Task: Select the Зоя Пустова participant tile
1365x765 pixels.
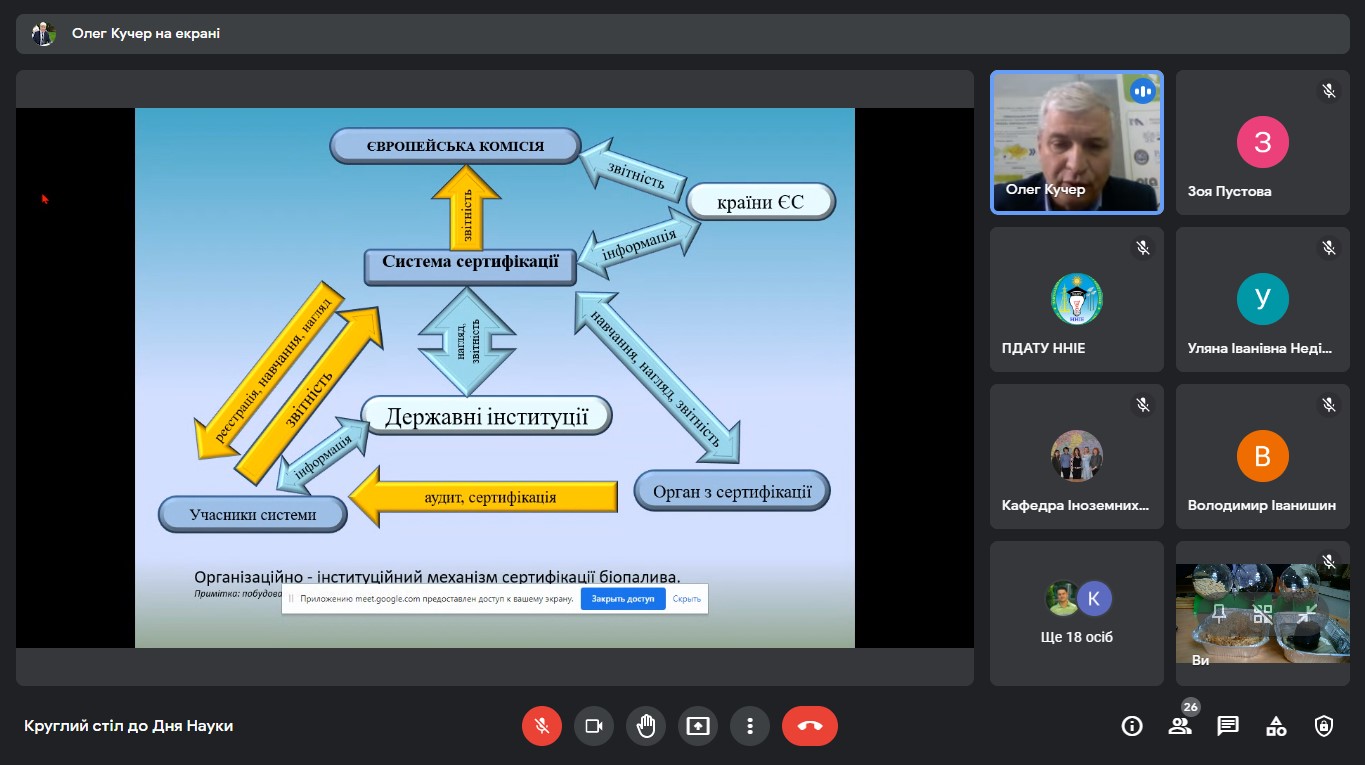Action: point(1262,142)
